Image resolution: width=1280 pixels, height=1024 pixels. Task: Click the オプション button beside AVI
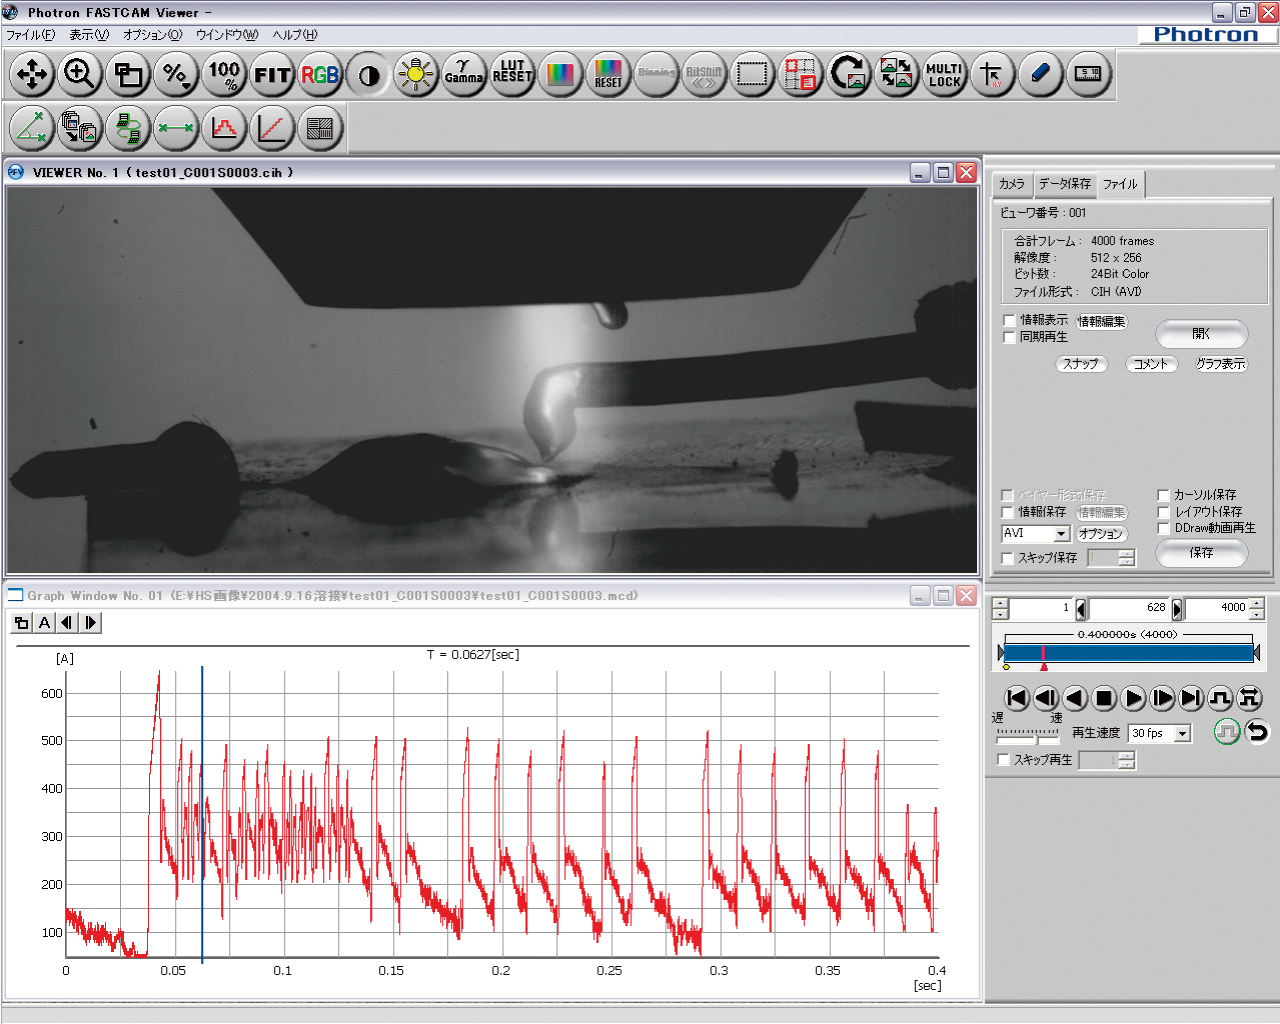1101,534
